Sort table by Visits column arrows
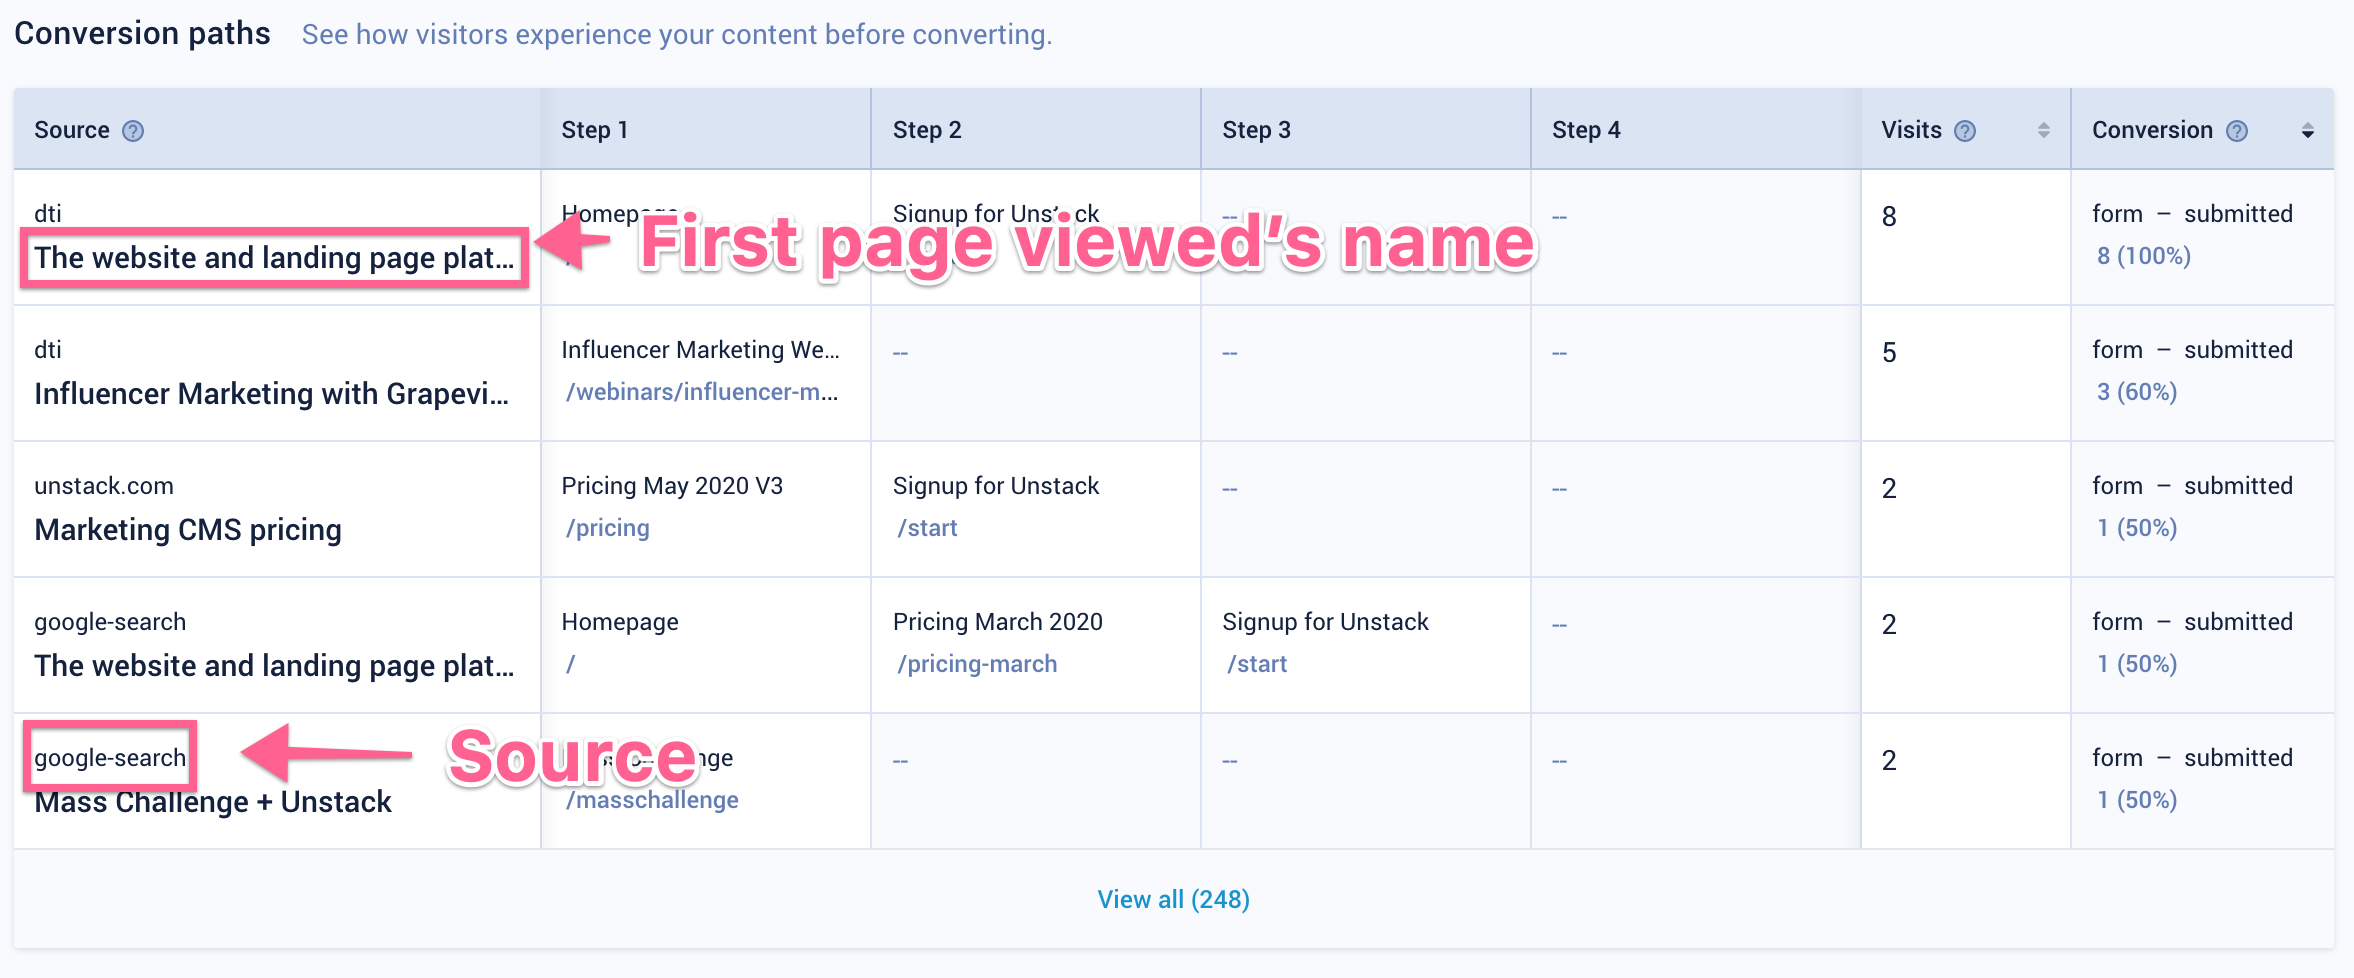Screen dimensions: 2354x978 (2043, 131)
